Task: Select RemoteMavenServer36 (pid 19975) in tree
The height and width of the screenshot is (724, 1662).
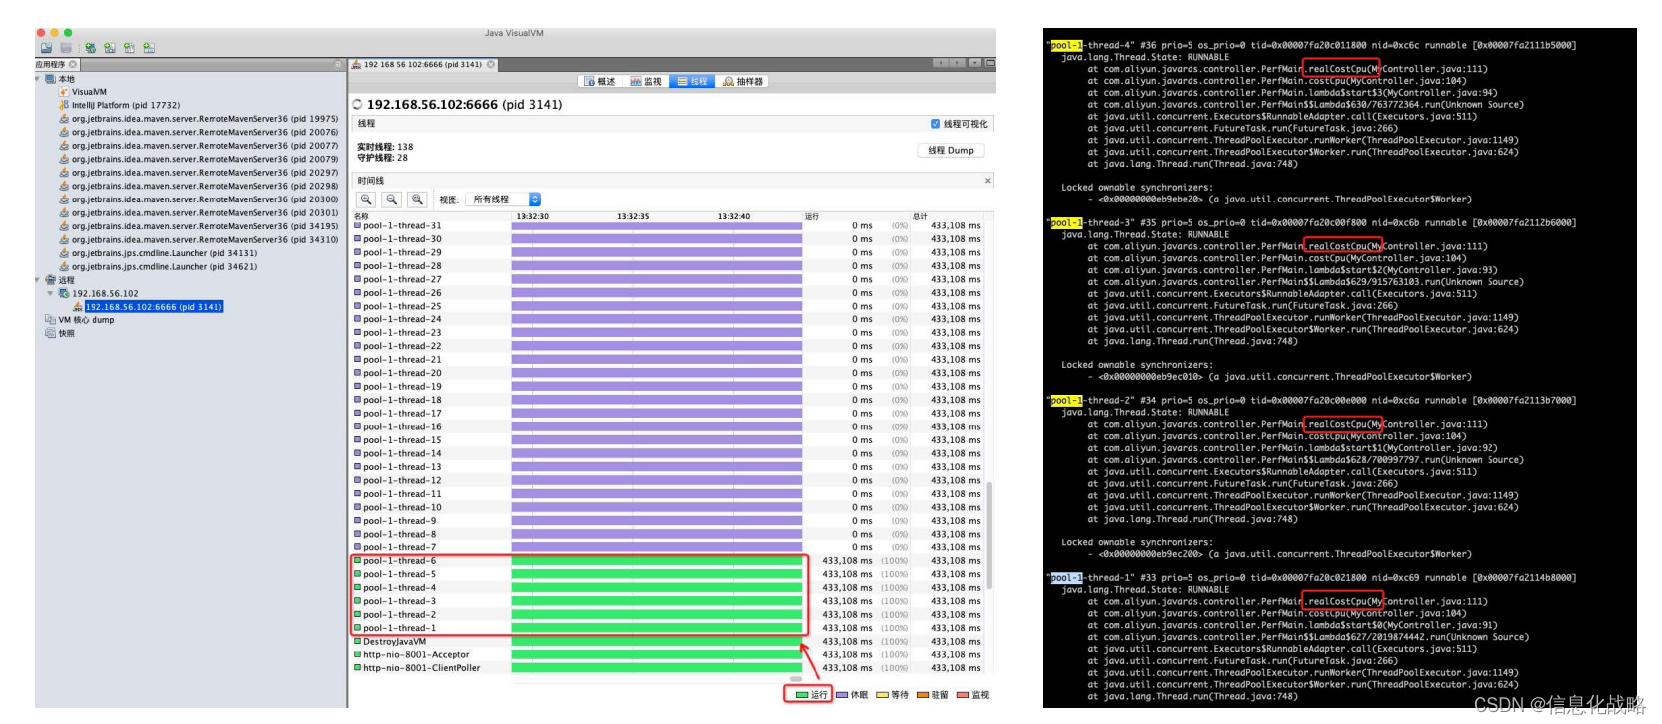Action: tap(204, 119)
